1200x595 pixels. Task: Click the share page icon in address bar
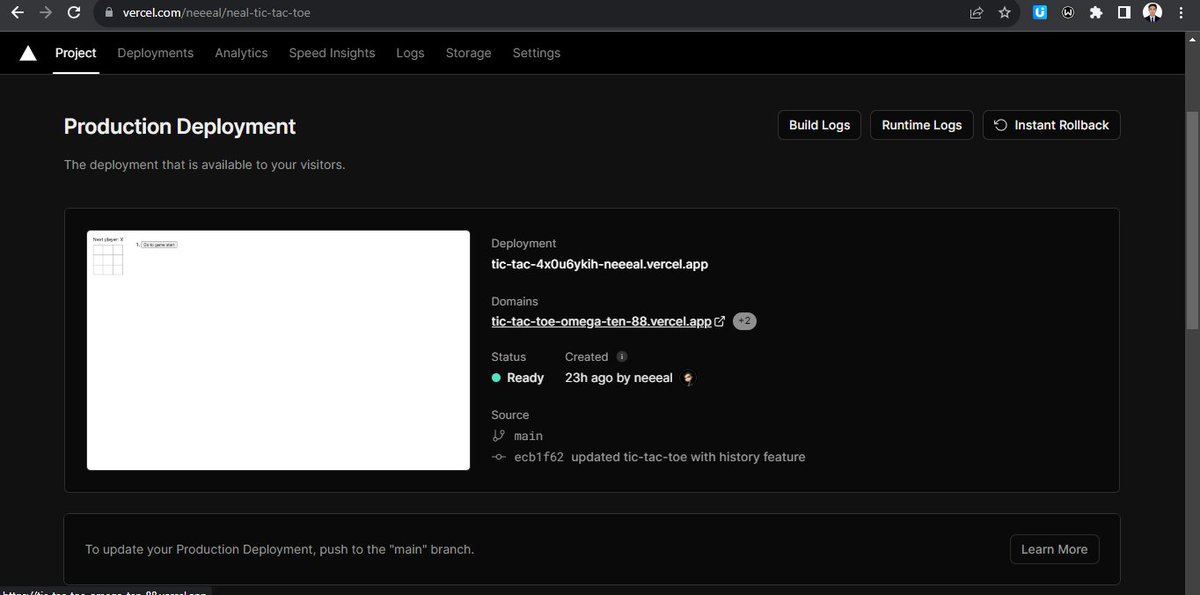(976, 13)
